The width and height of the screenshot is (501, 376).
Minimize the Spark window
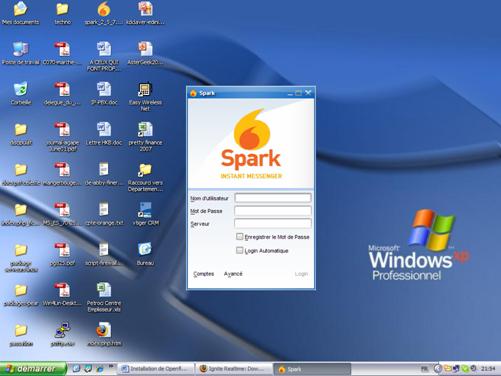pos(290,93)
